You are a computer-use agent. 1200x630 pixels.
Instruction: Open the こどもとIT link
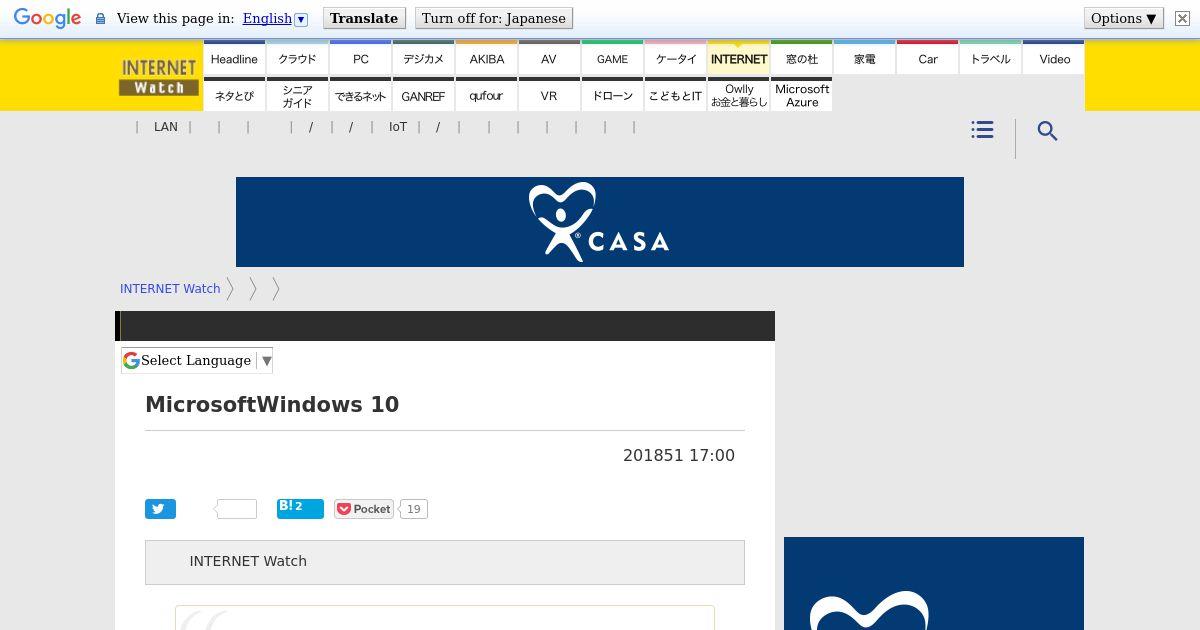click(675, 95)
